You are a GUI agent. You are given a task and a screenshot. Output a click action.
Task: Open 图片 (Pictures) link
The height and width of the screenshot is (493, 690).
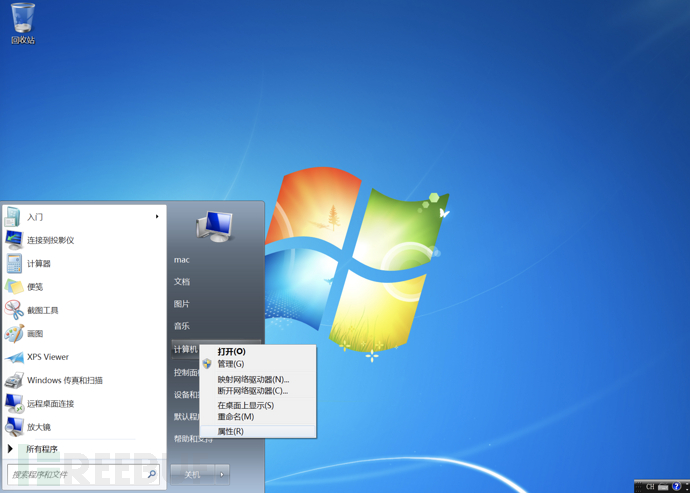click(182, 304)
